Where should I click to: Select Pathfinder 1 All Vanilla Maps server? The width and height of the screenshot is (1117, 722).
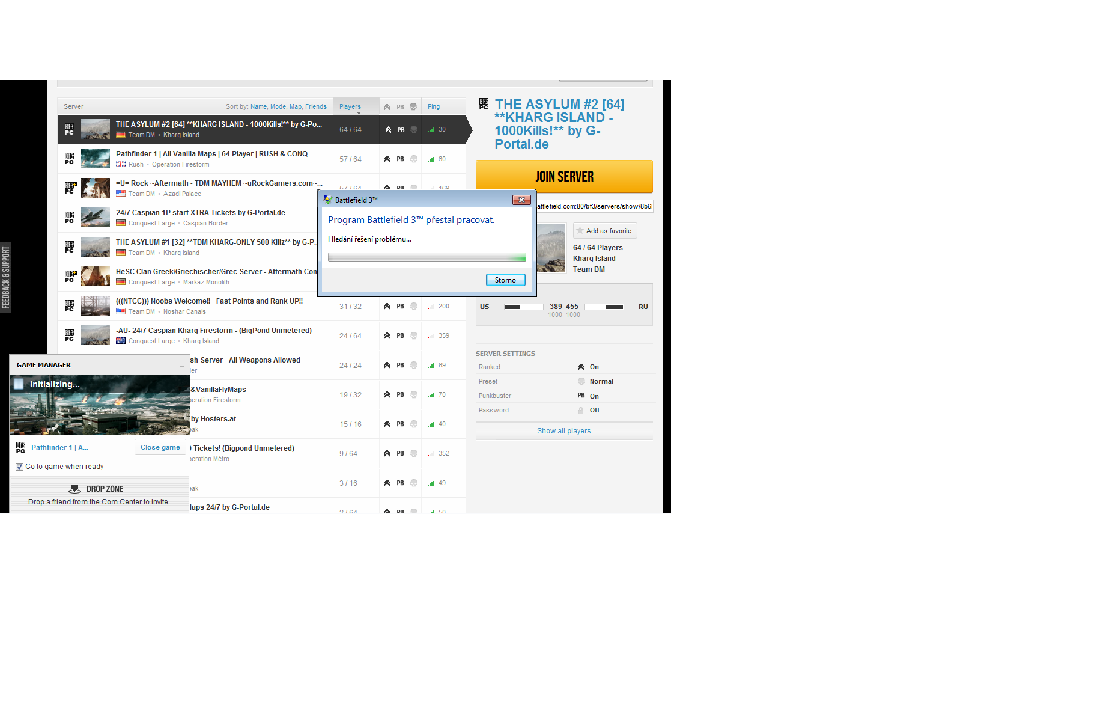[262, 159]
